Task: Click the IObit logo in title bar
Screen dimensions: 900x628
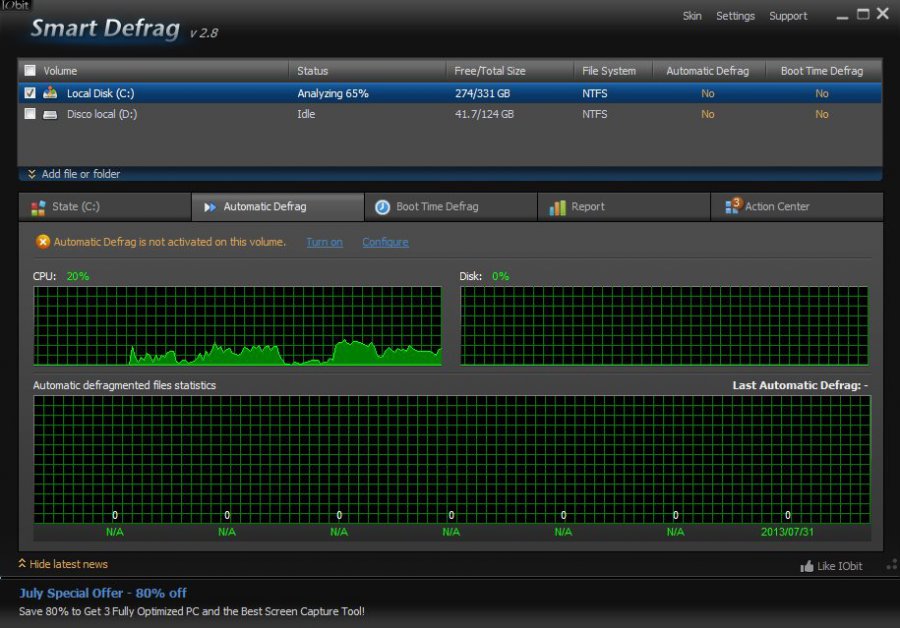Action: coord(15,5)
